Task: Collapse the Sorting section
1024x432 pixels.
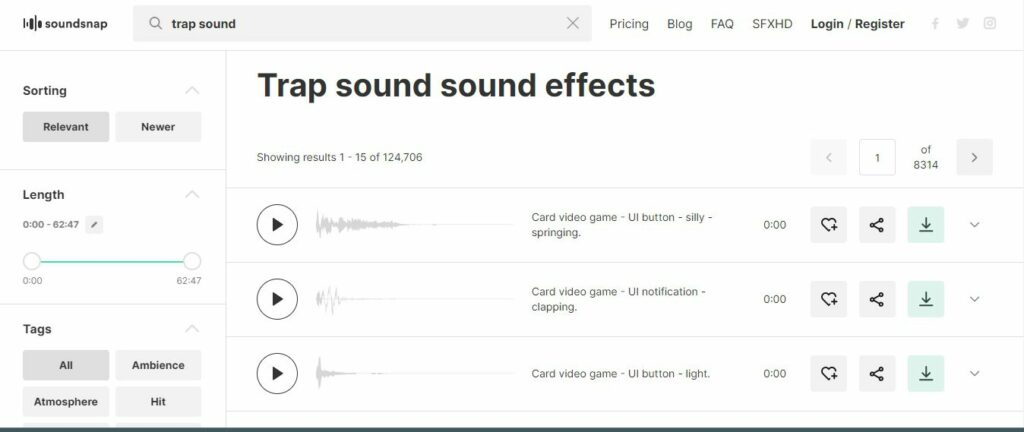Action: [192, 90]
